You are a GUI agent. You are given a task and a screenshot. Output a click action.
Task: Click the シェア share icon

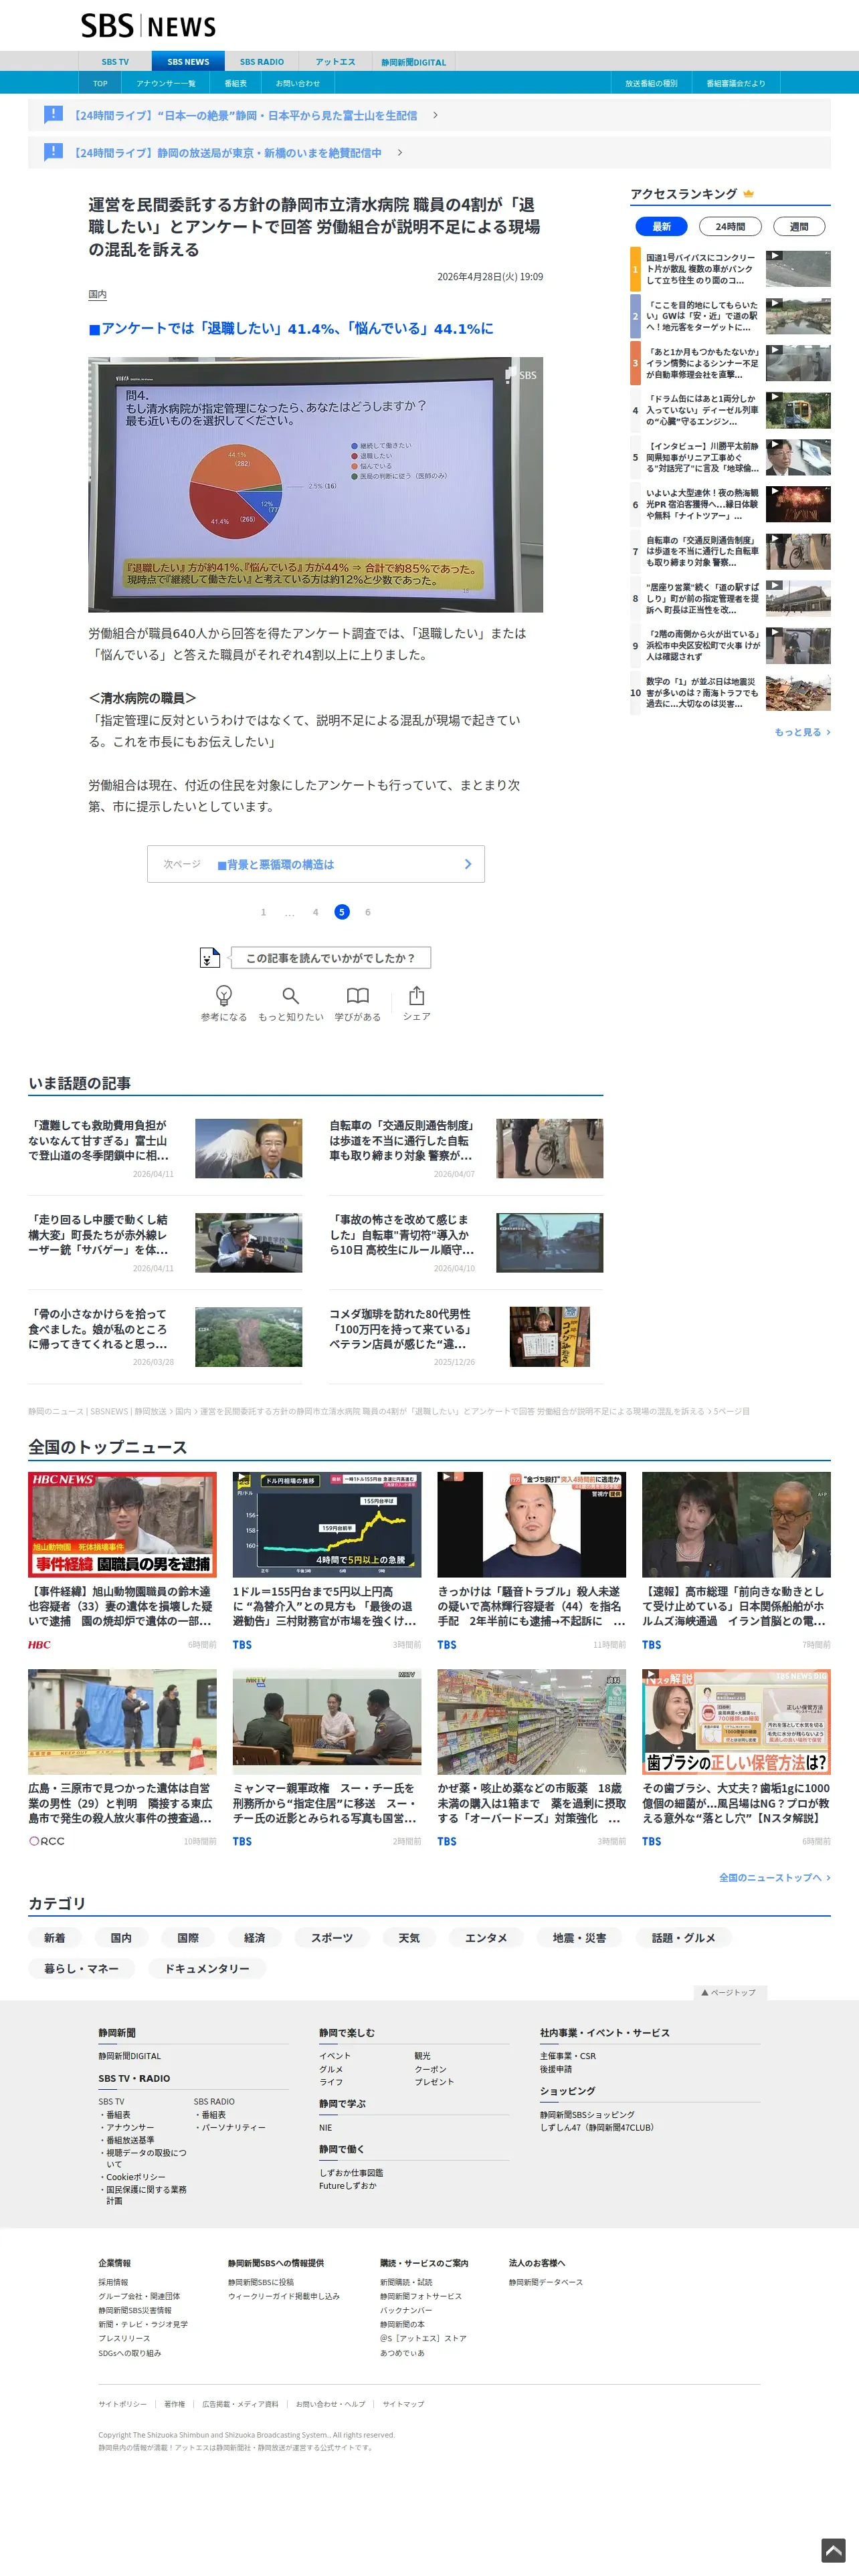[417, 995]
